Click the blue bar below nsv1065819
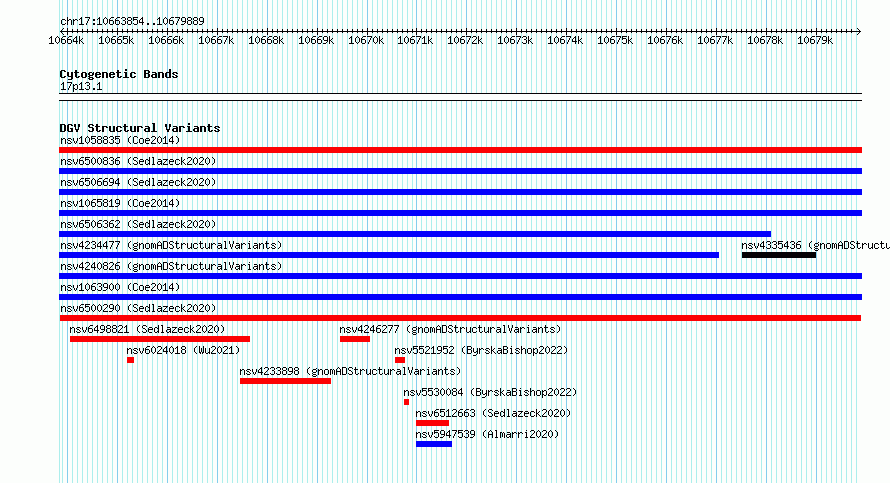 (x=460, y=213)
